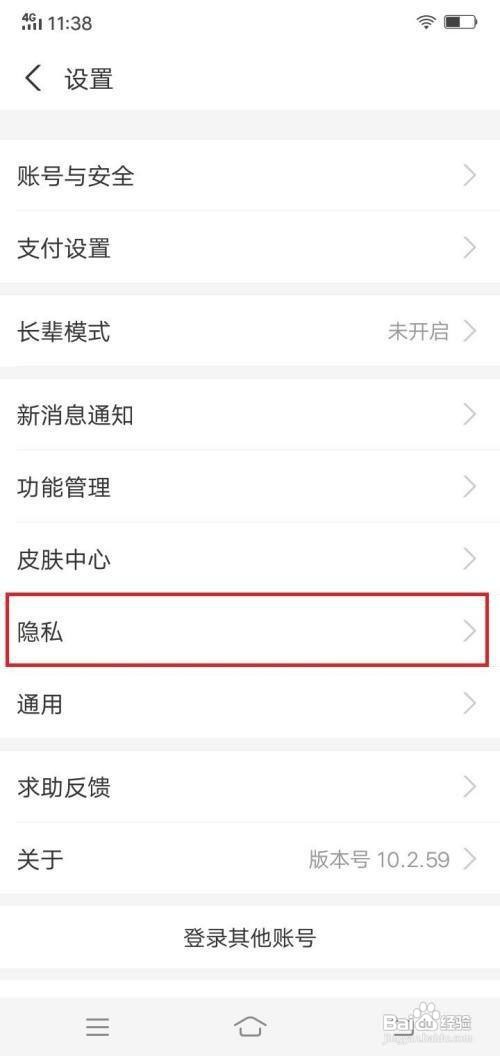Expand the 通用 chevron arrow

[x=470, y=704]
